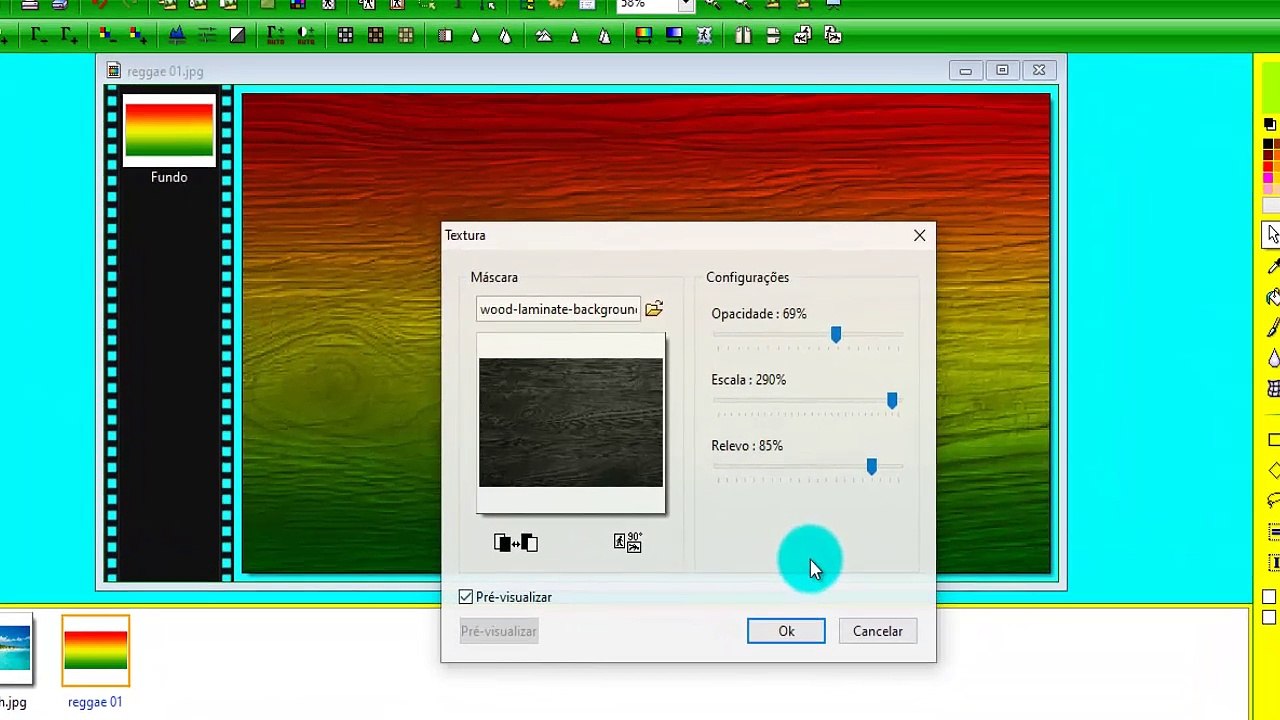1280x720 pixels.
Task: Click the 'Configurações' group label
Action: (748, 277)
